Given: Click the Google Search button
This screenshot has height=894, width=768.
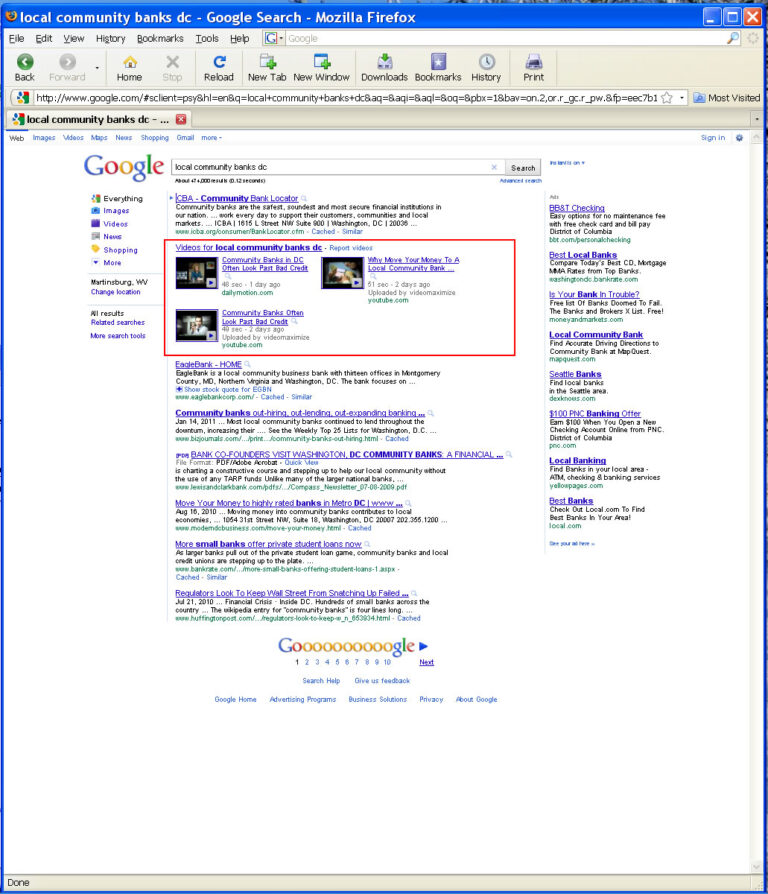Looking at the screenshot, I should coord(523,168).
